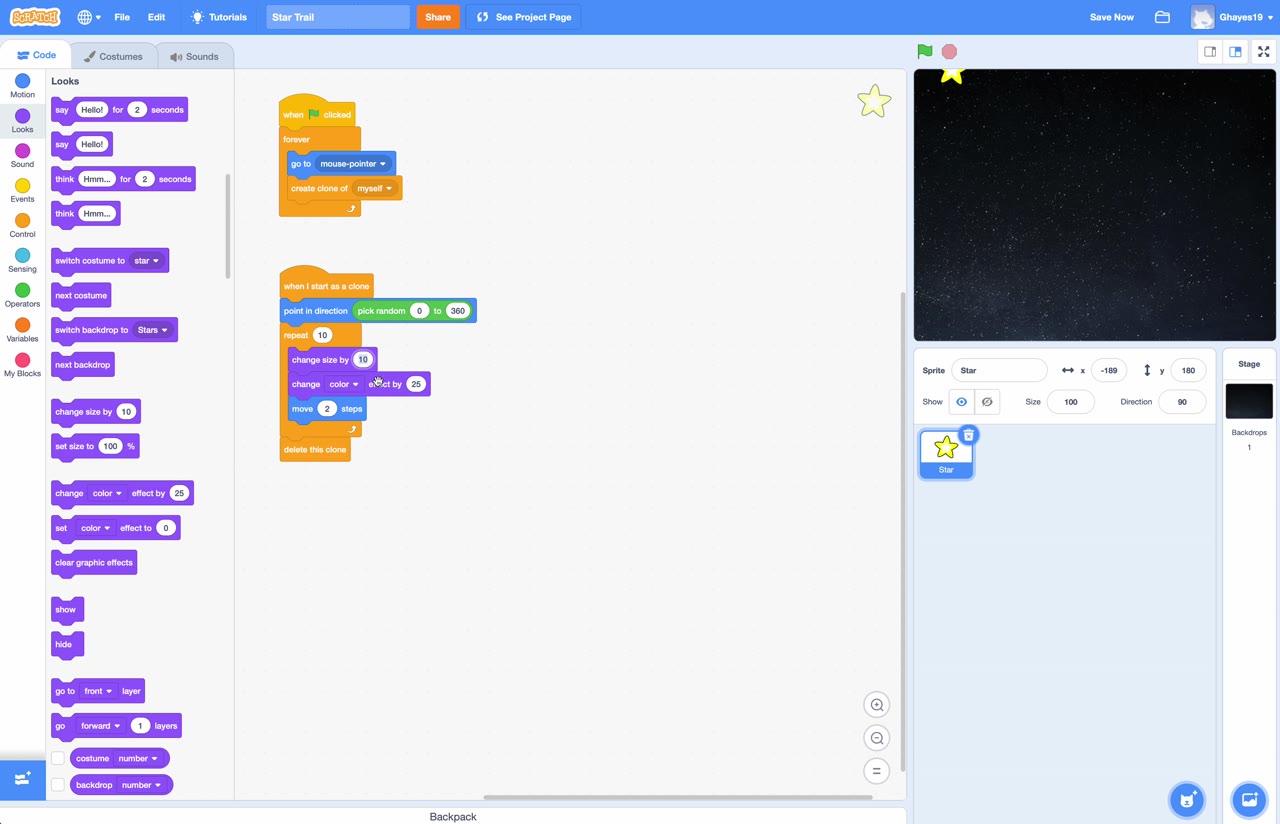Screen dimensions: 1280x824
Task: Open the Add Extension panel
Action: click(22, 778)
